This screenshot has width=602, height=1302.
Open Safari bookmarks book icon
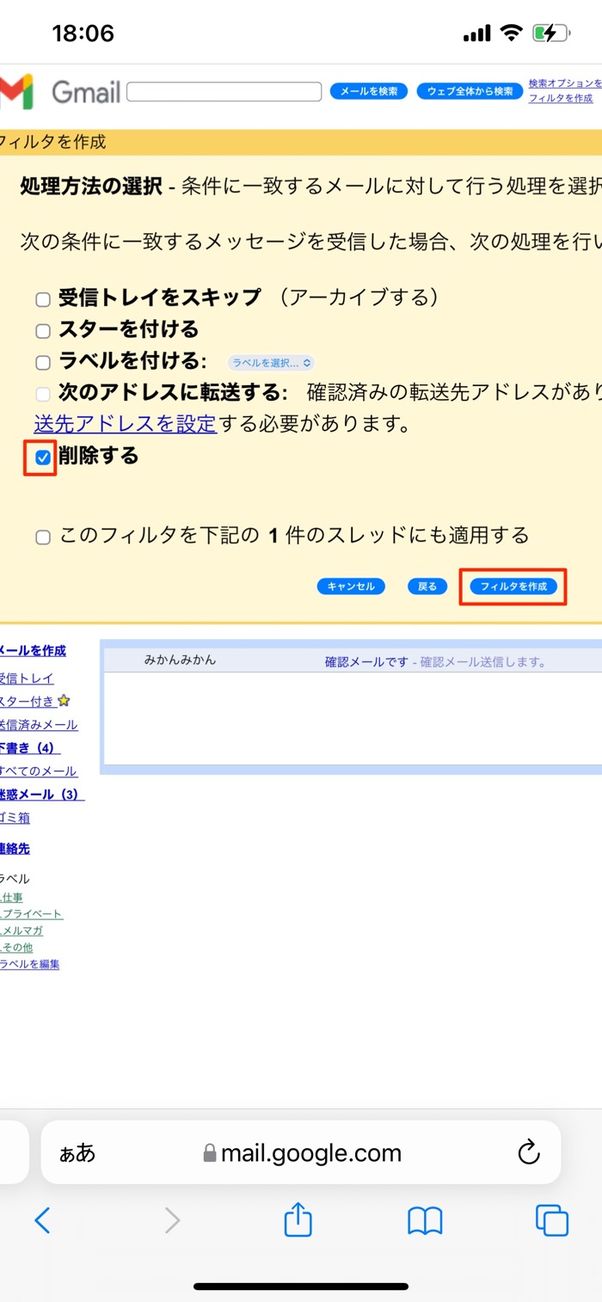pyautogui.click(x=425, y=1220)
